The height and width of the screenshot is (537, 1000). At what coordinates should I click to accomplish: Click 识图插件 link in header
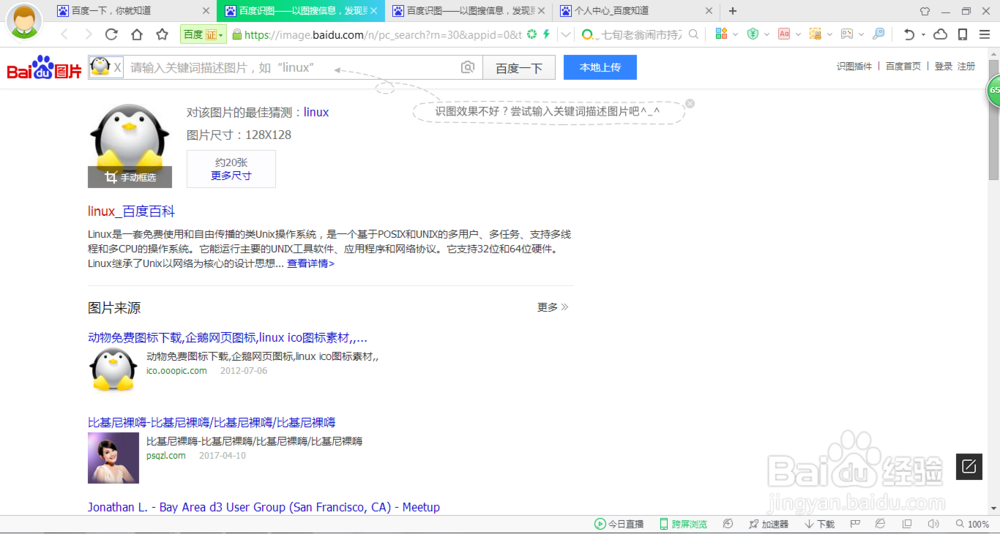coord(854,66)
